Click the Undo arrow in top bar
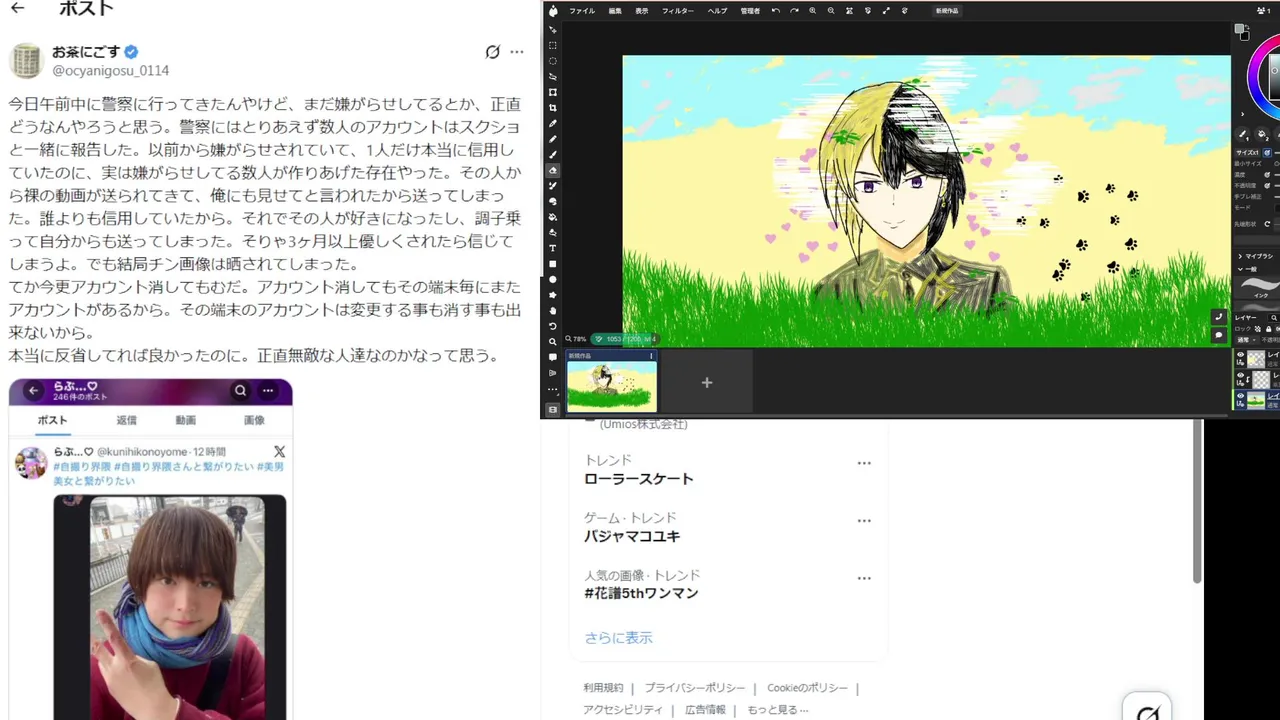 776,11
